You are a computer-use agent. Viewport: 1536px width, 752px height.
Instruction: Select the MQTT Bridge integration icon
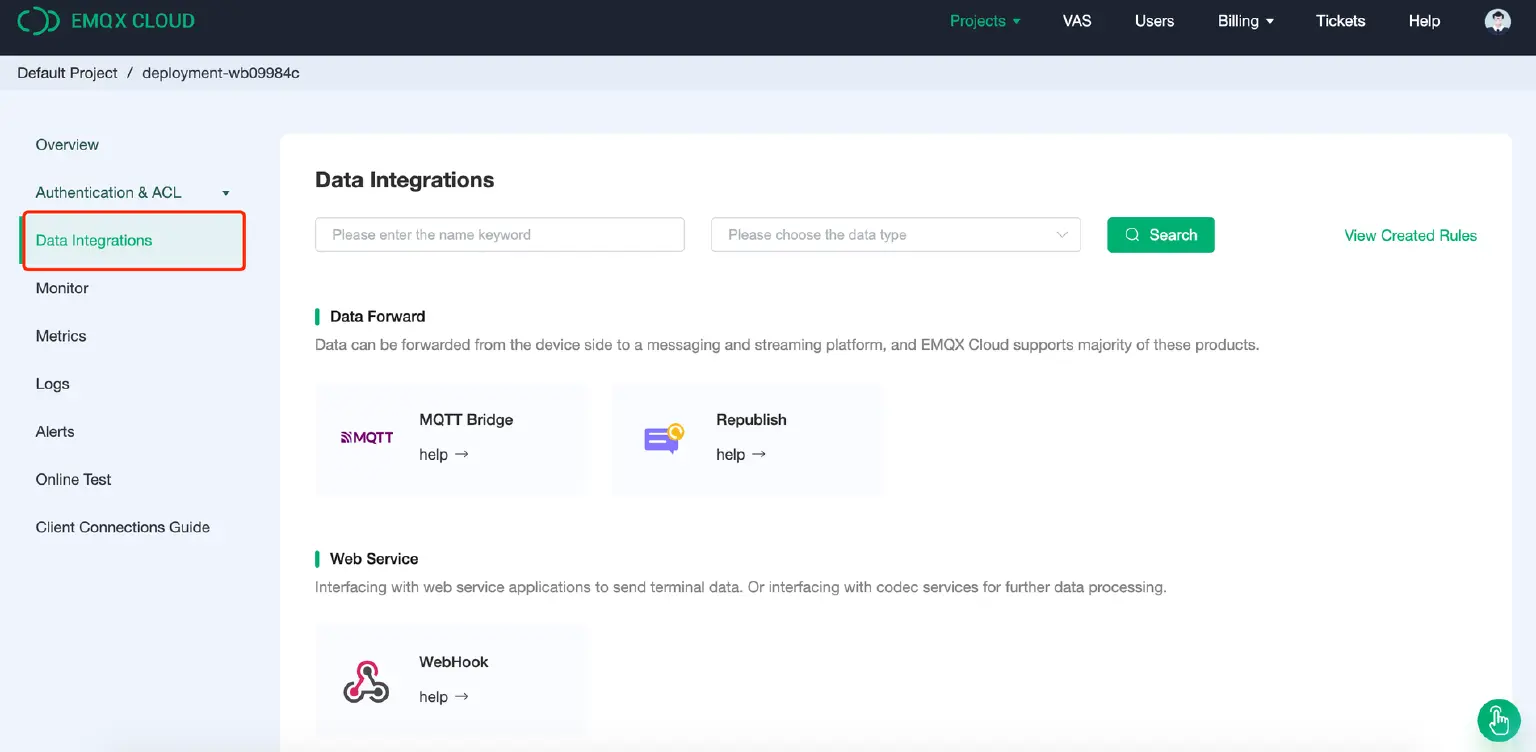pyautogui.click(x=364, y=437)
